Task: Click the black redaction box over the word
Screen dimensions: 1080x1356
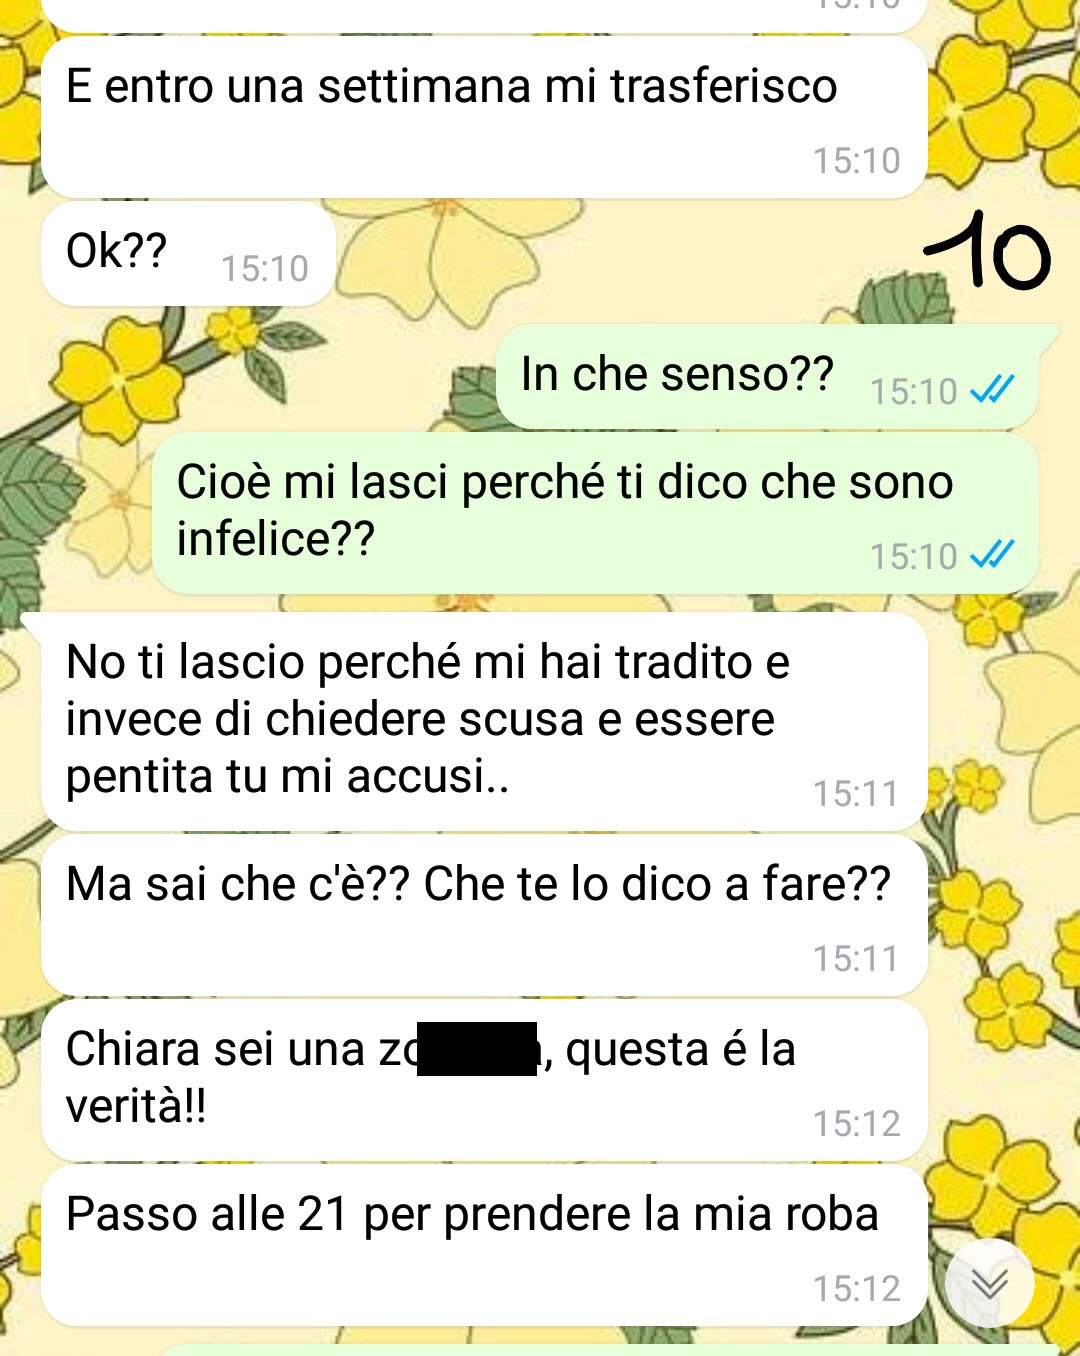Action: 477,1049
